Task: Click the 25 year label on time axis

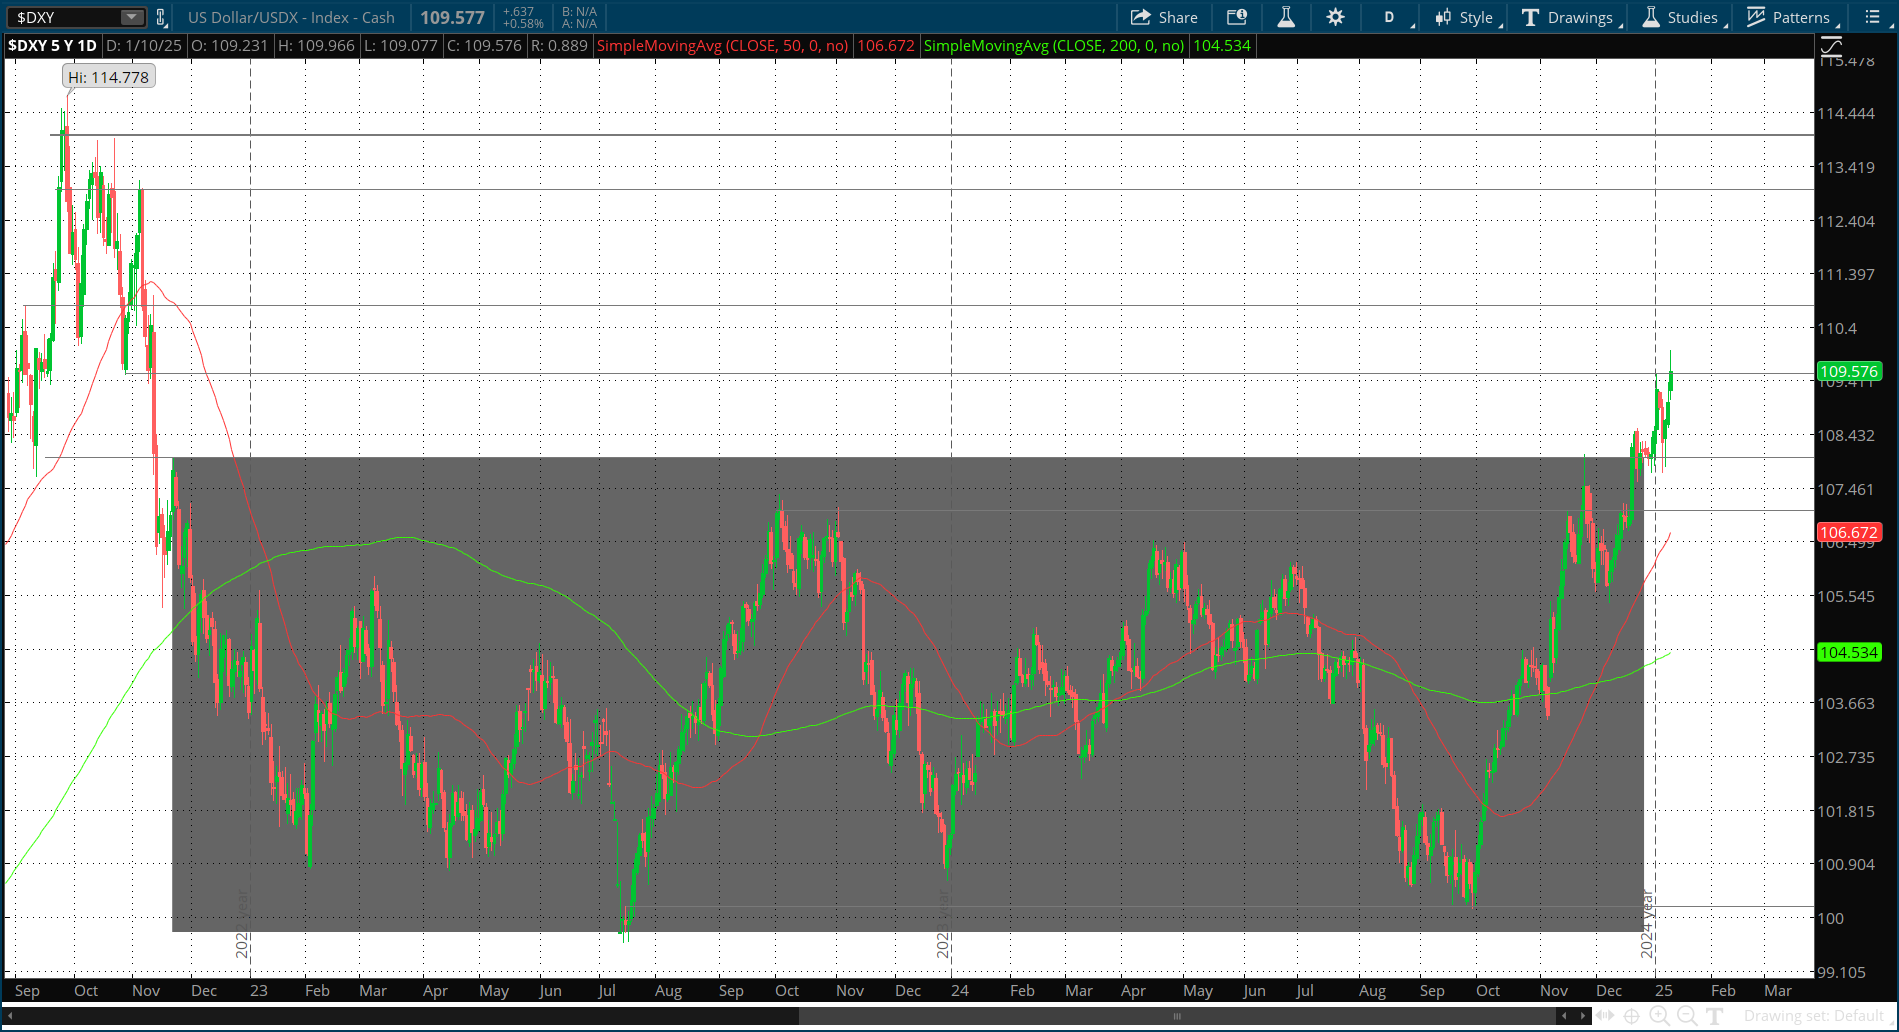Action: (1663, 990)
